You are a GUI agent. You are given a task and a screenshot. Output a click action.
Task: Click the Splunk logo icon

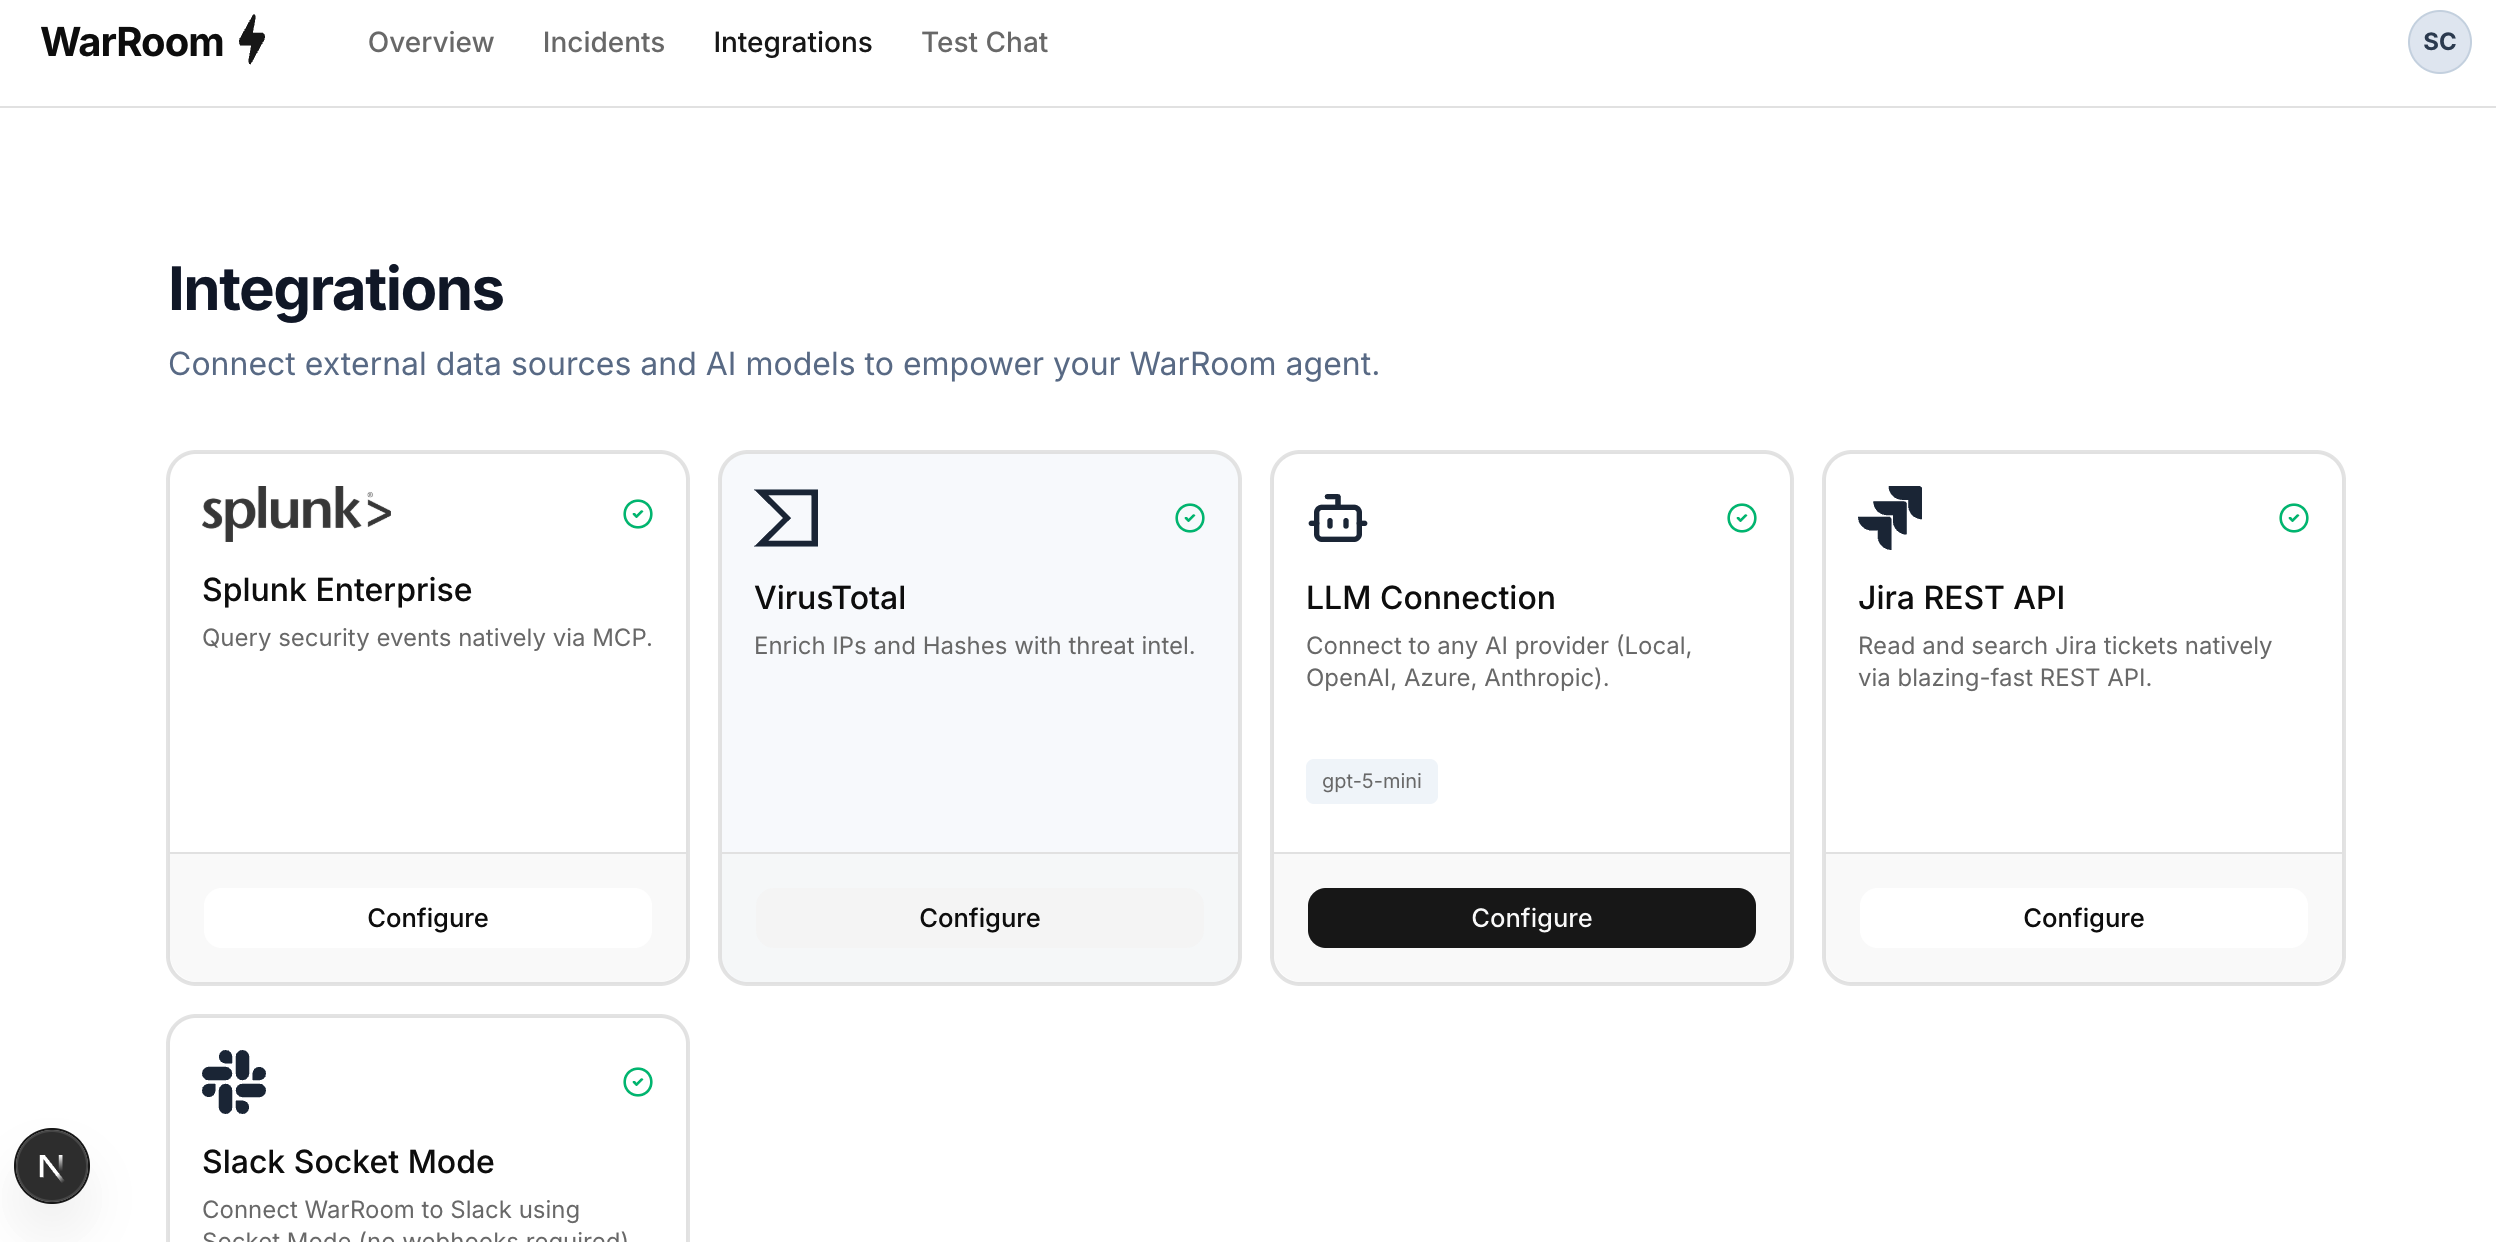coord(297,513)
